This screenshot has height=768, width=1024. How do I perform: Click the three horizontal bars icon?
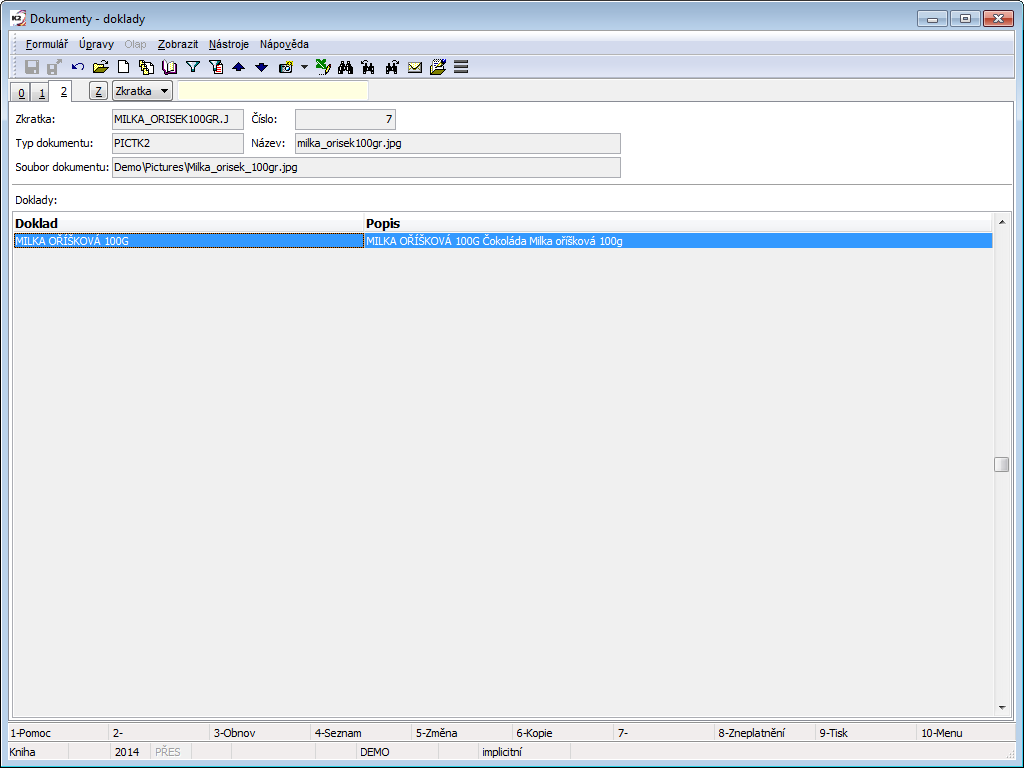(461, 67)
